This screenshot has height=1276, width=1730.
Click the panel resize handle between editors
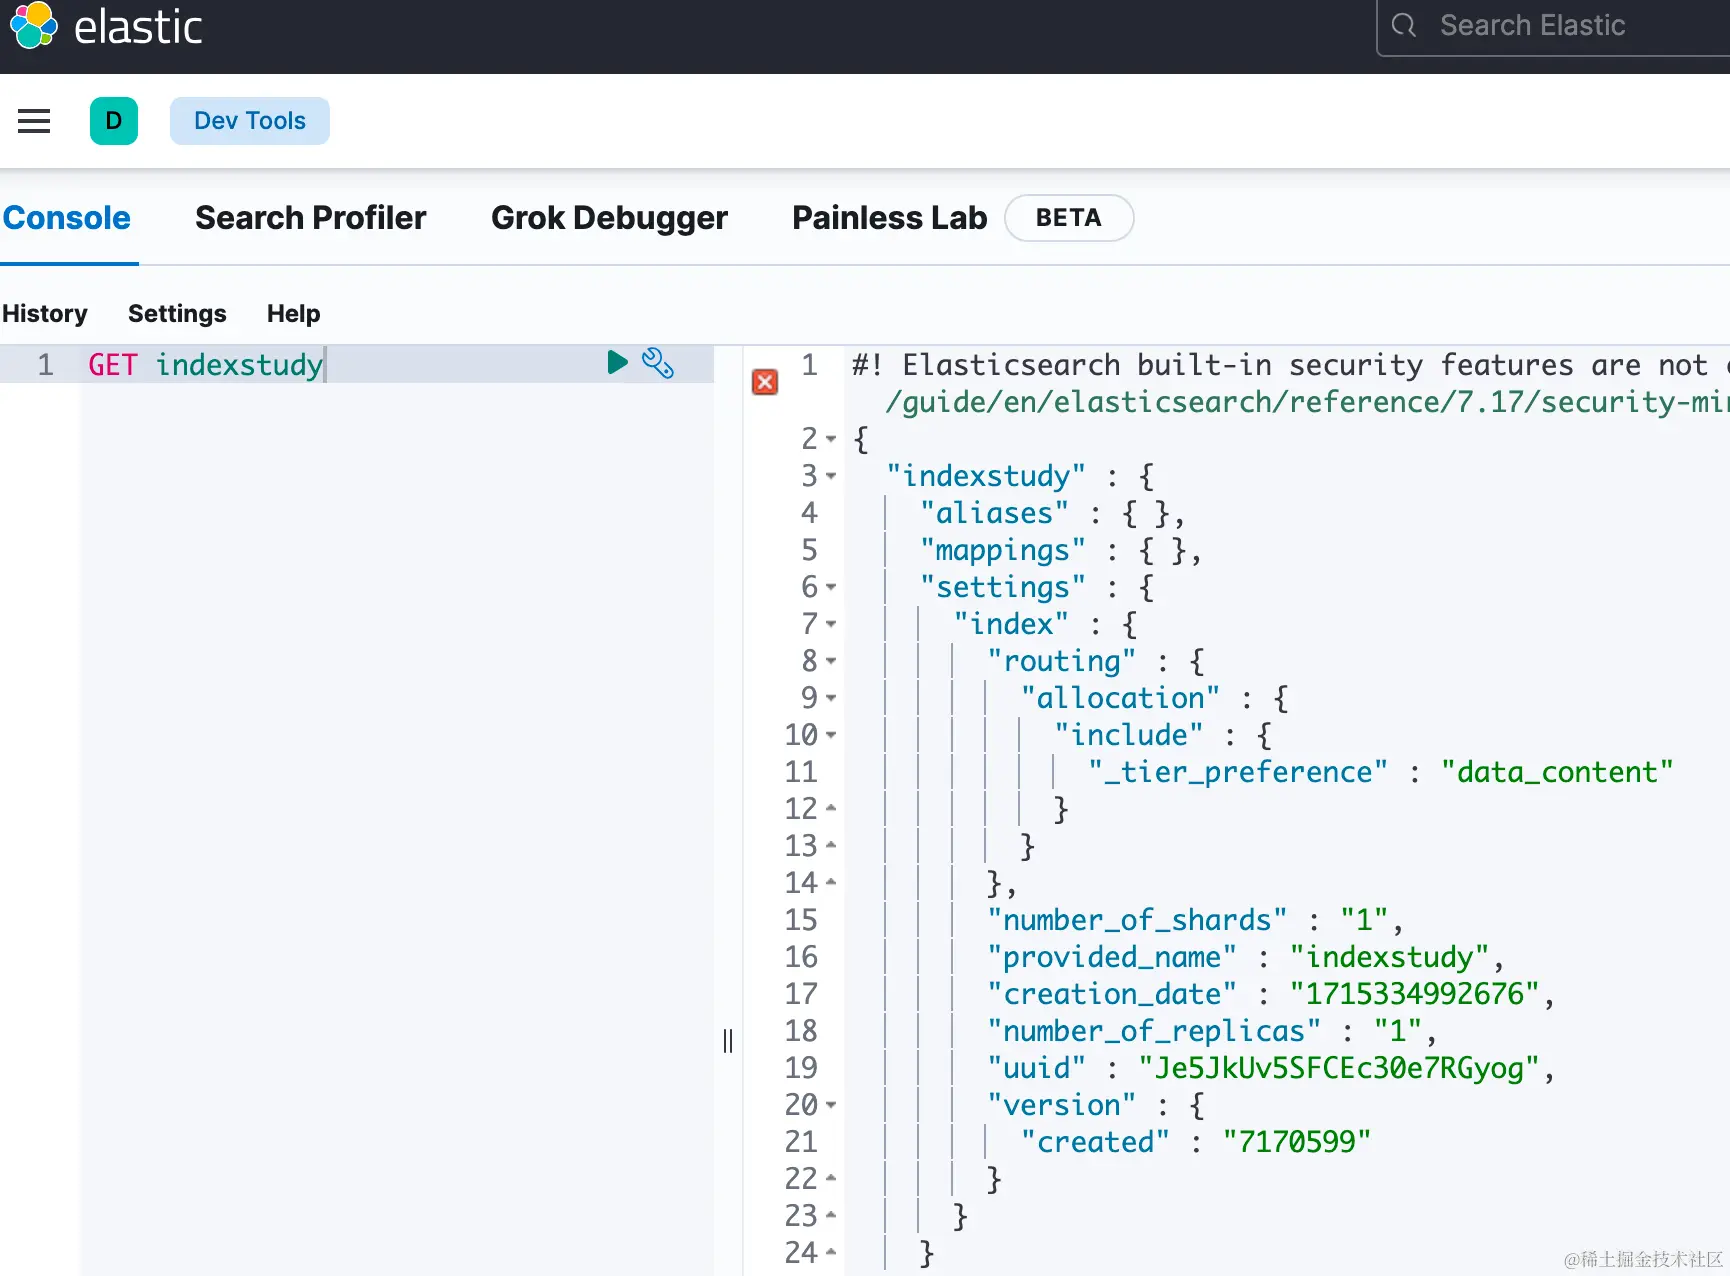coord(728,1041)
